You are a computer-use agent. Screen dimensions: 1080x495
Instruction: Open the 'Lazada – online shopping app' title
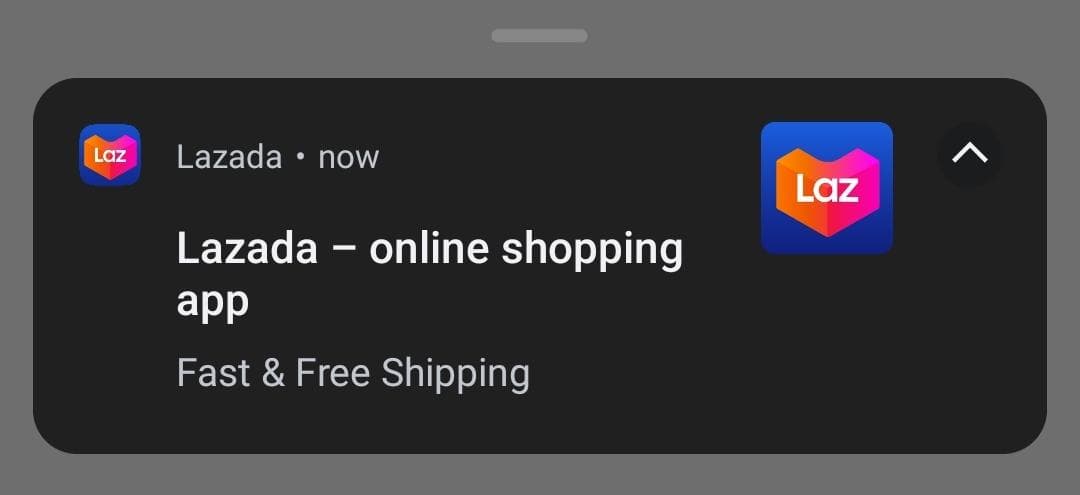point(430,273)
